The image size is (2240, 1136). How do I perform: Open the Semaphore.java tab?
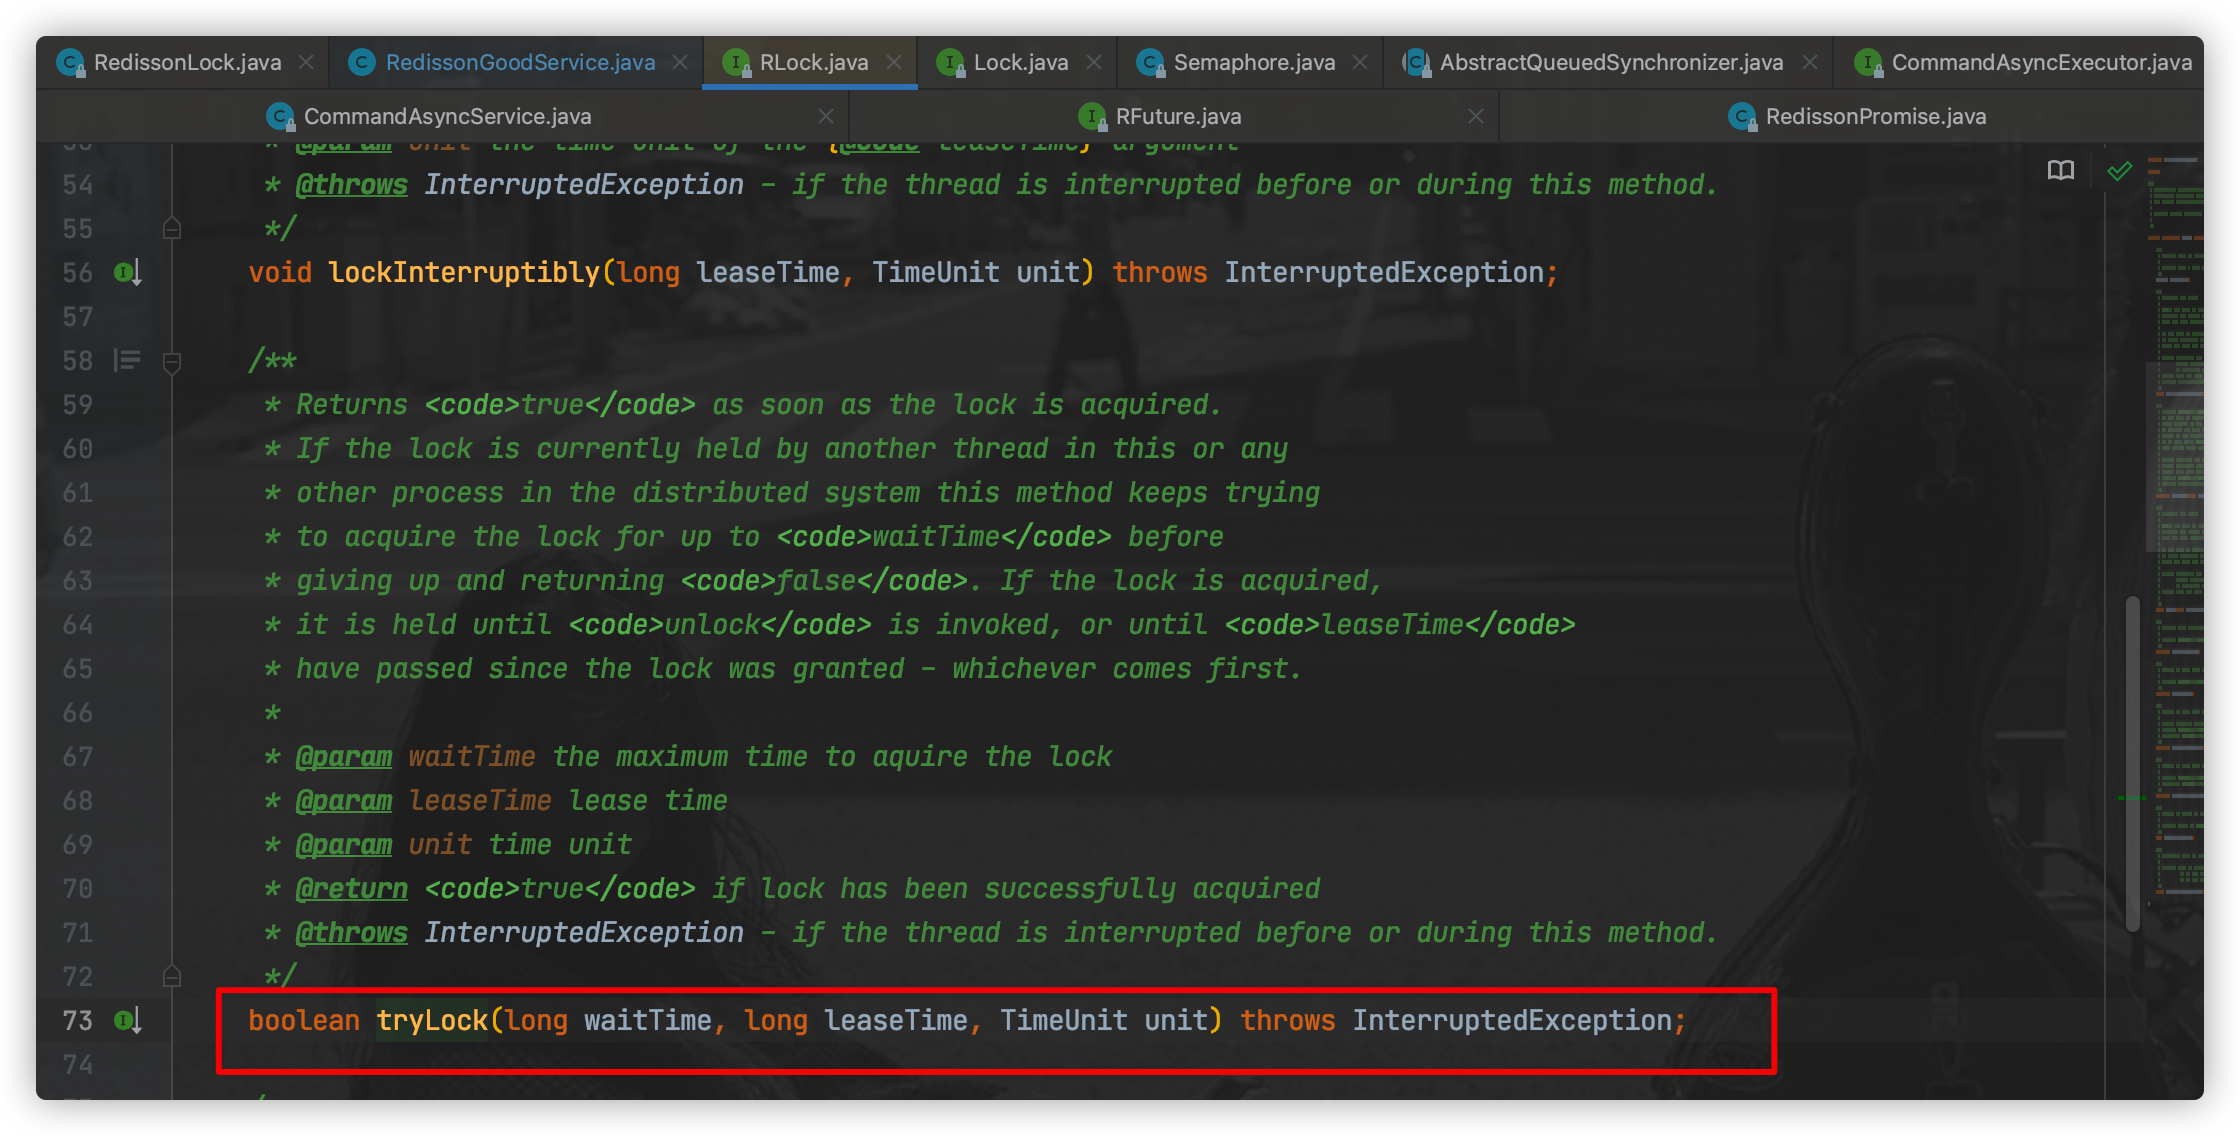coord(1253,63)
